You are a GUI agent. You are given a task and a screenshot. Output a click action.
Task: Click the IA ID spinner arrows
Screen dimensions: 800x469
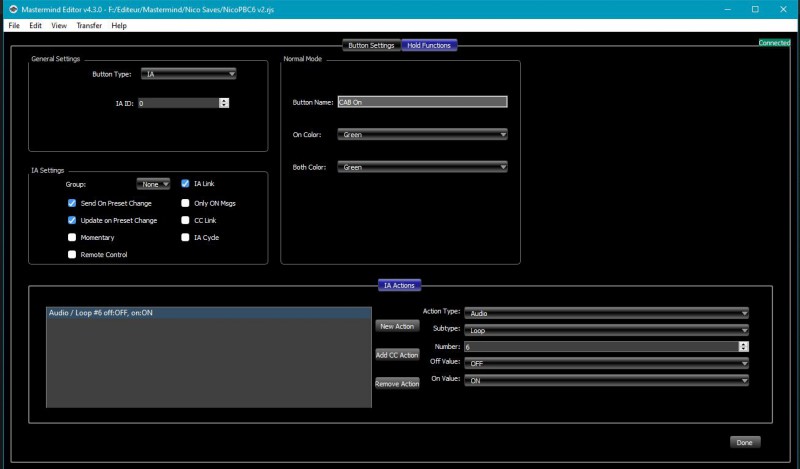(x=223, y=102)
